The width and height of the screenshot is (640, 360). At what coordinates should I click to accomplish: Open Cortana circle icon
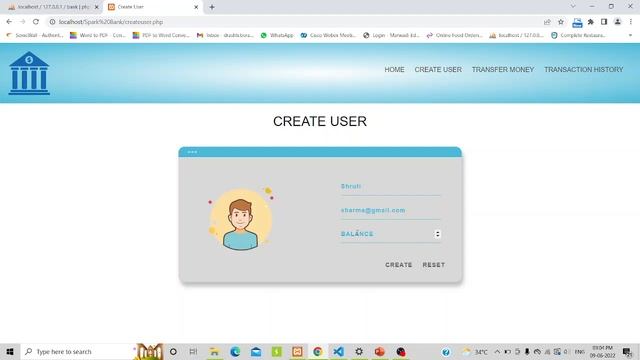coord(173,351)
